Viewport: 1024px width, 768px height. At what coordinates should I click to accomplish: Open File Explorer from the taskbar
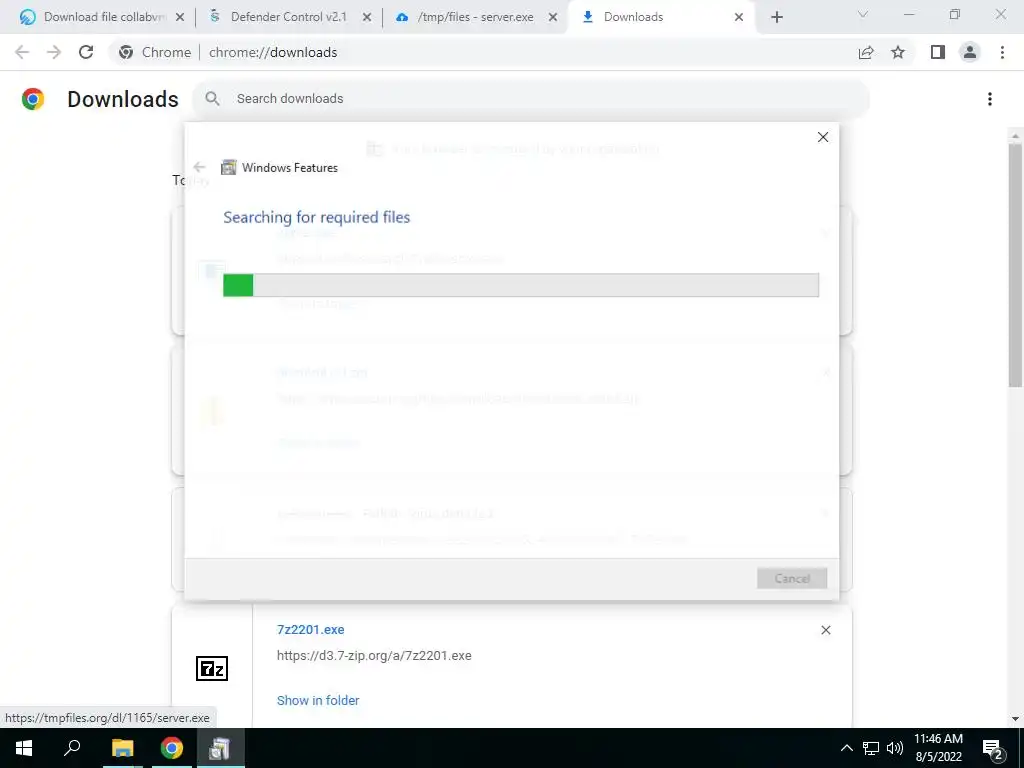click(x=122, y=748)
